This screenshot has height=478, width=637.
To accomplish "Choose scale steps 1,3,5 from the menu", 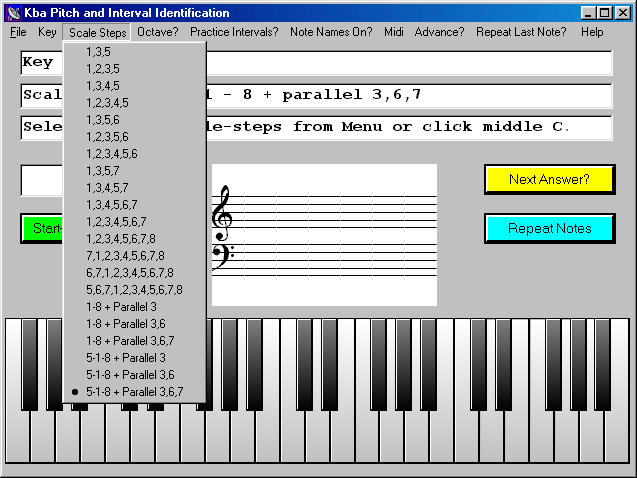I will pyautogui.click(x=101, y=51).
